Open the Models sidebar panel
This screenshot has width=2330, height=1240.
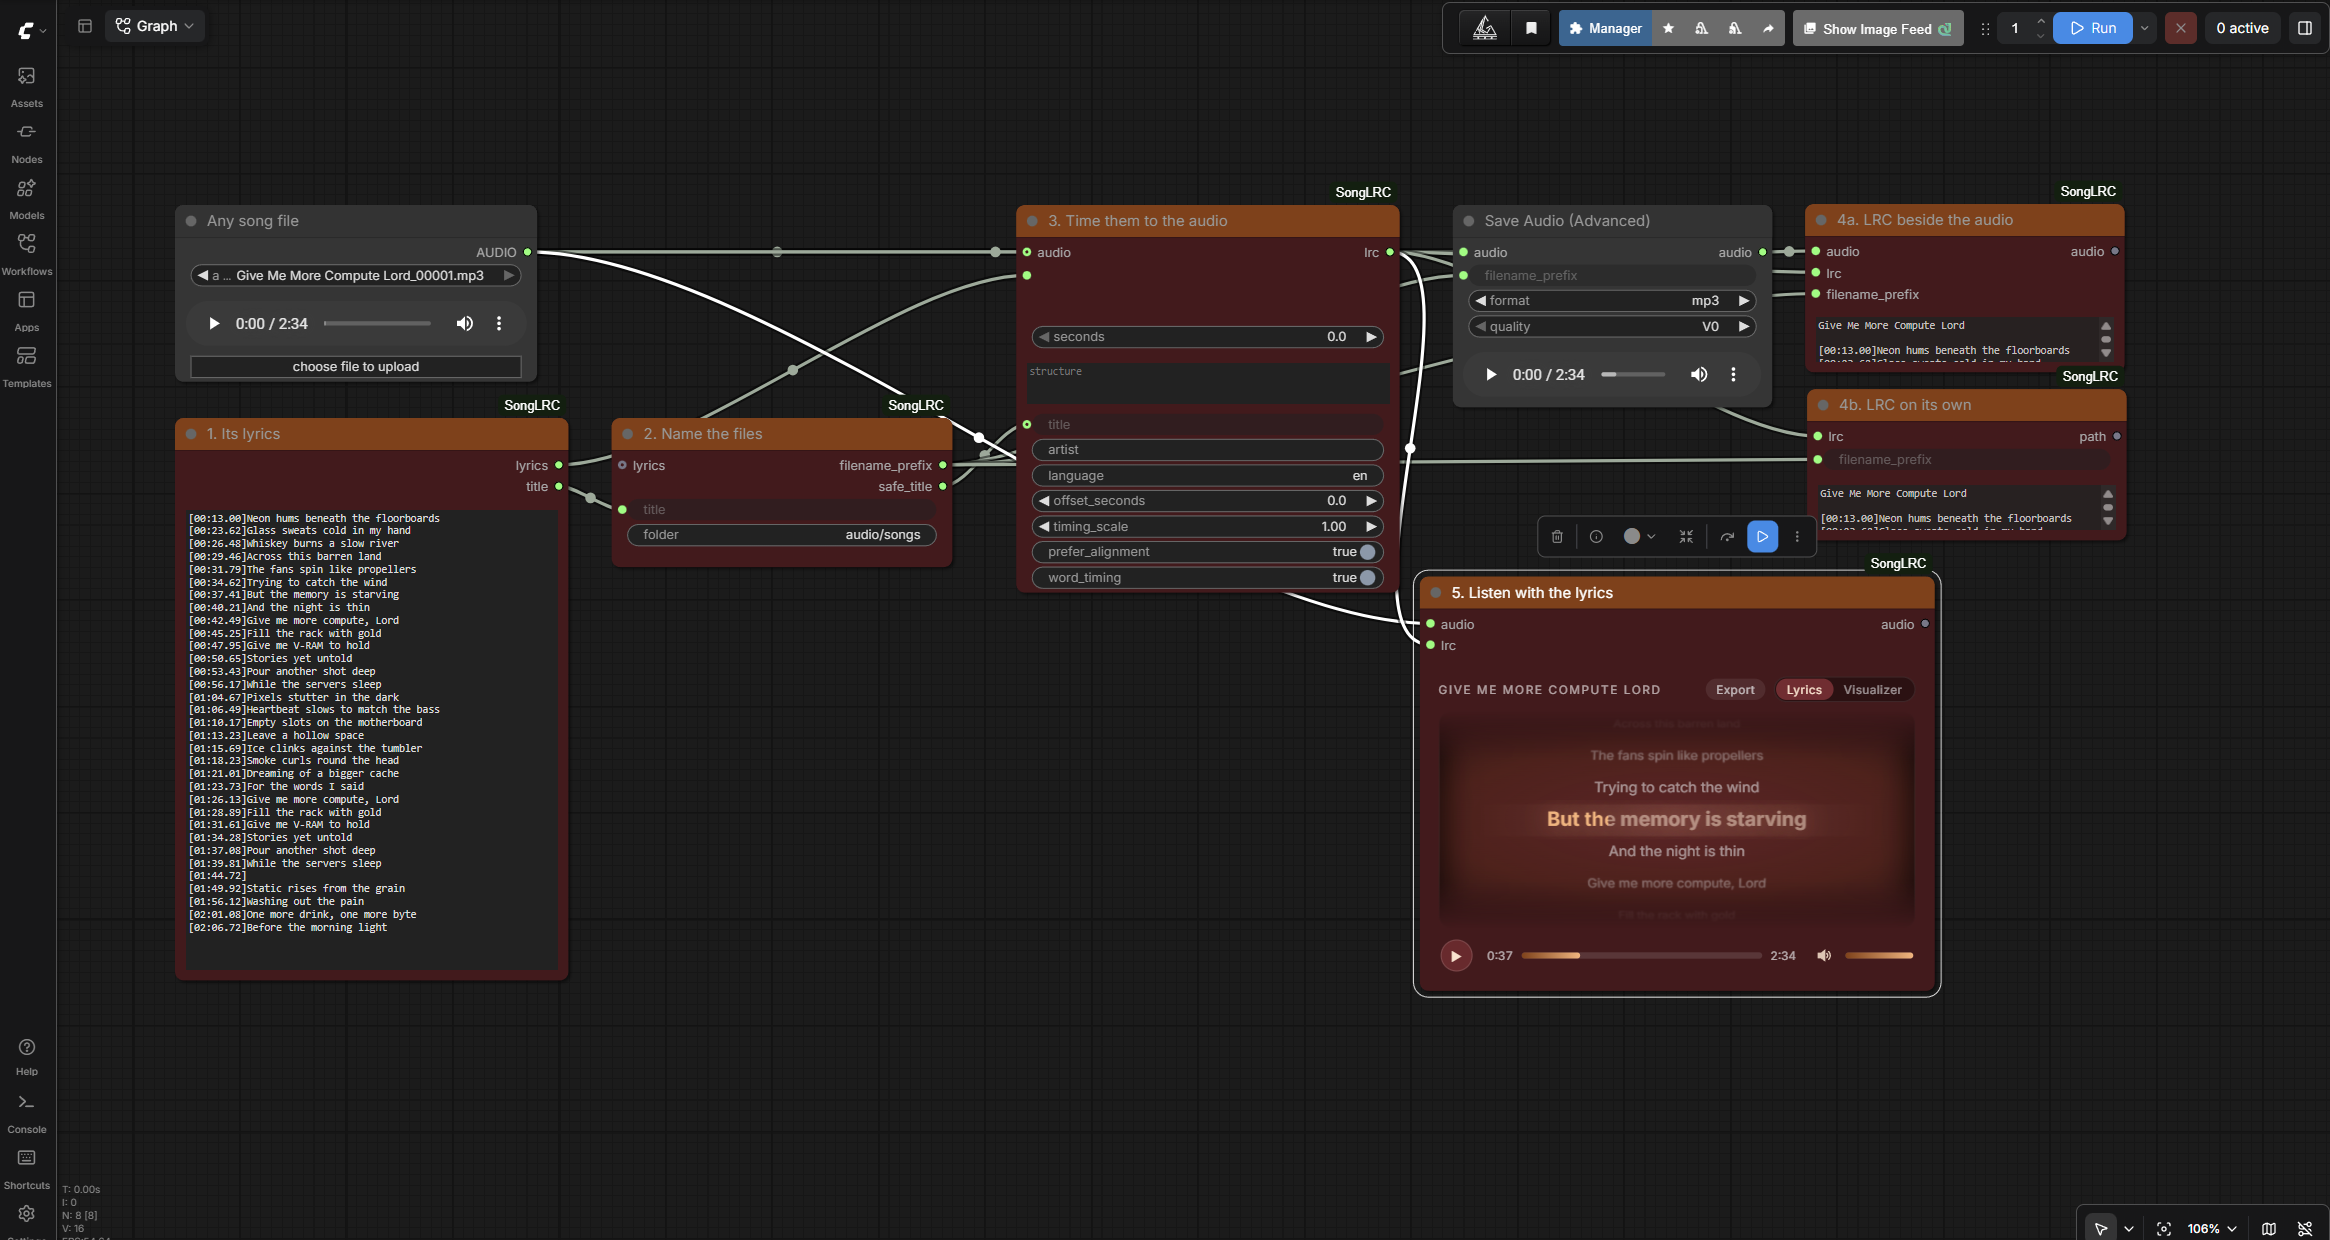click(27, 198)
